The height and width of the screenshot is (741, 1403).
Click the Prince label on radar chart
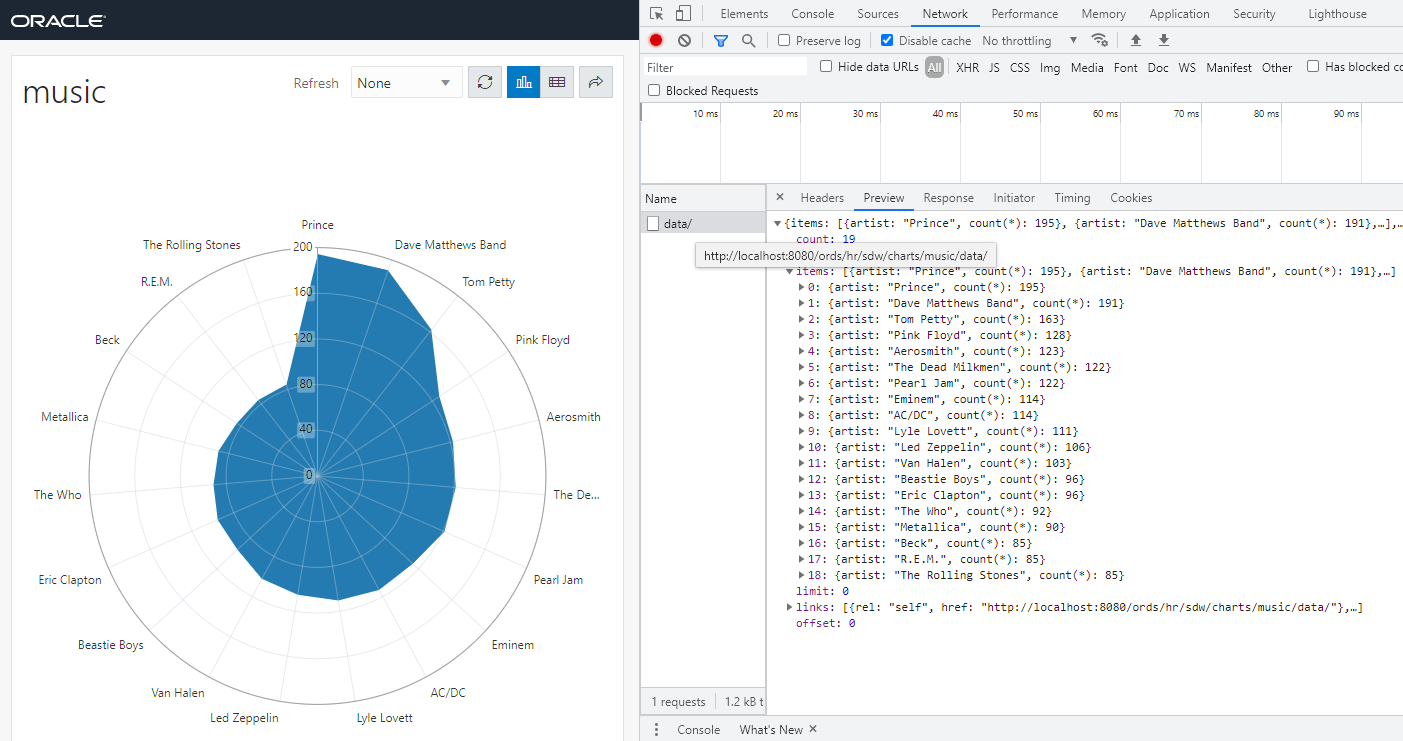318,225
